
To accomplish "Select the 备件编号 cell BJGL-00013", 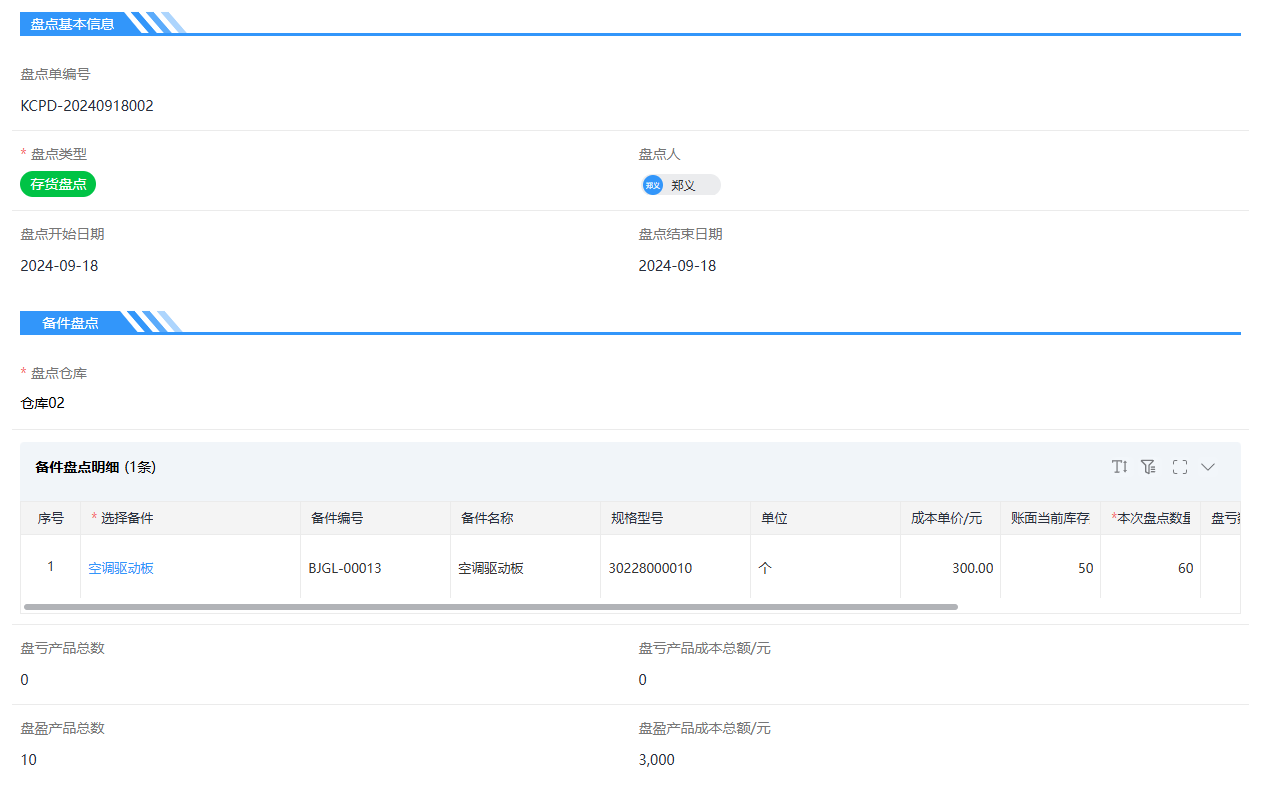I will [x=345, y=568].
